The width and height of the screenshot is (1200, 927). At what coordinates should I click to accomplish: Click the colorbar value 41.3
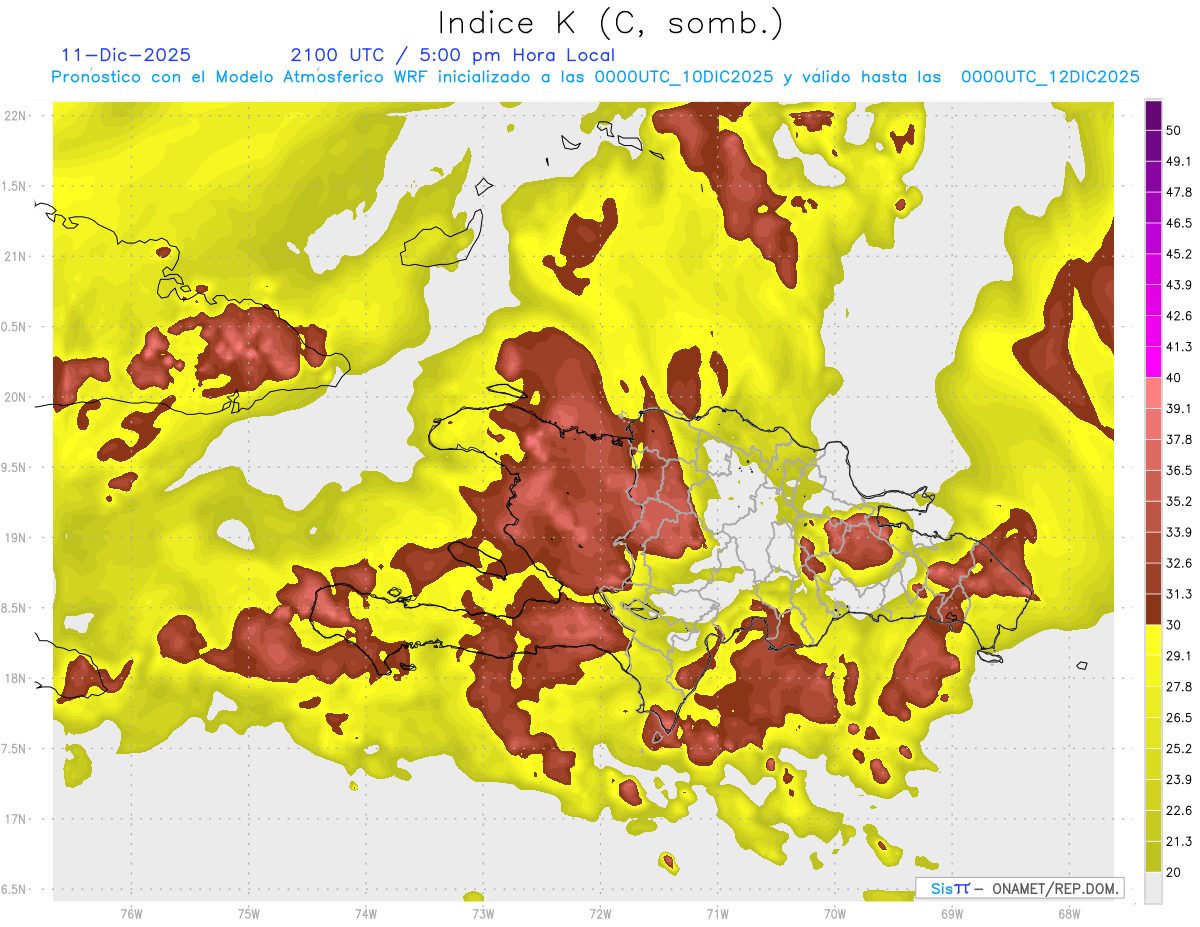pos(1179,348)
